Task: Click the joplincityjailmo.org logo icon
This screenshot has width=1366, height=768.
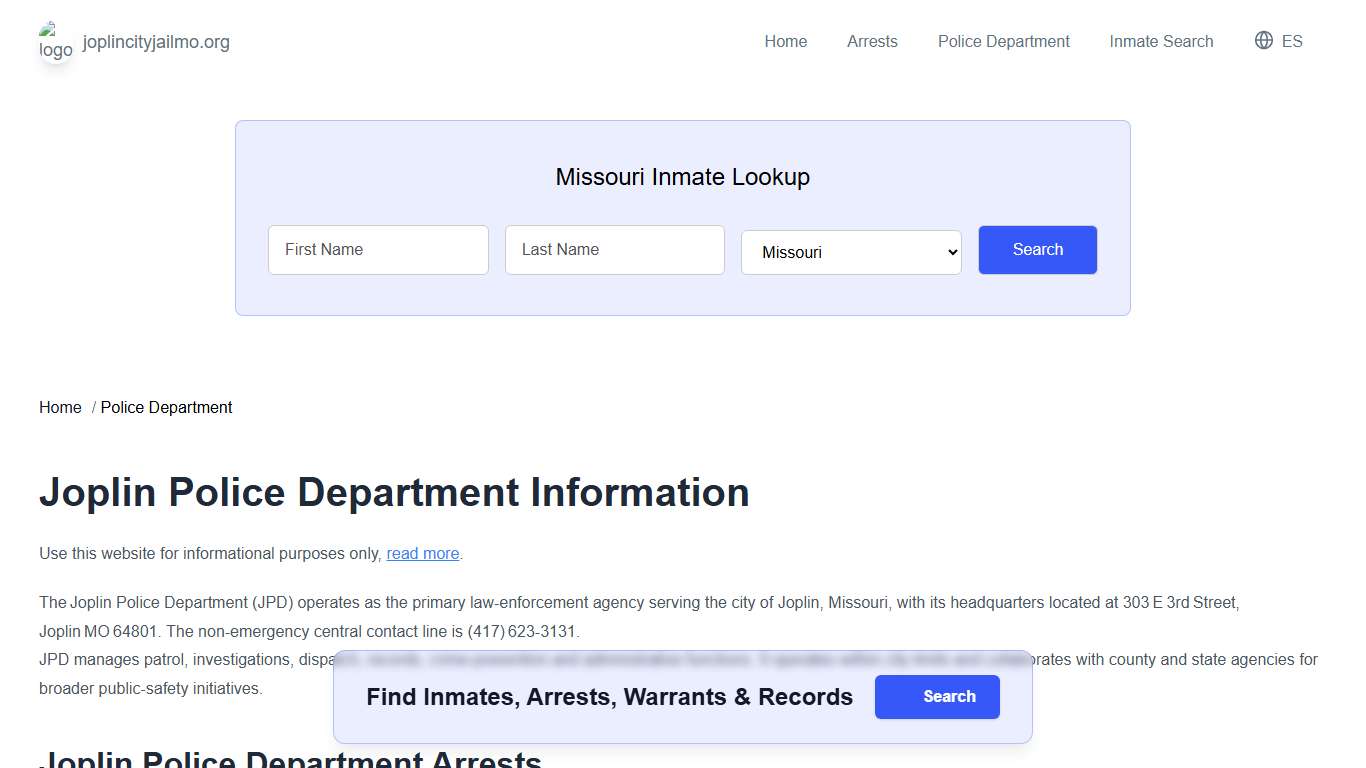Action: click(x=56, y=42)
